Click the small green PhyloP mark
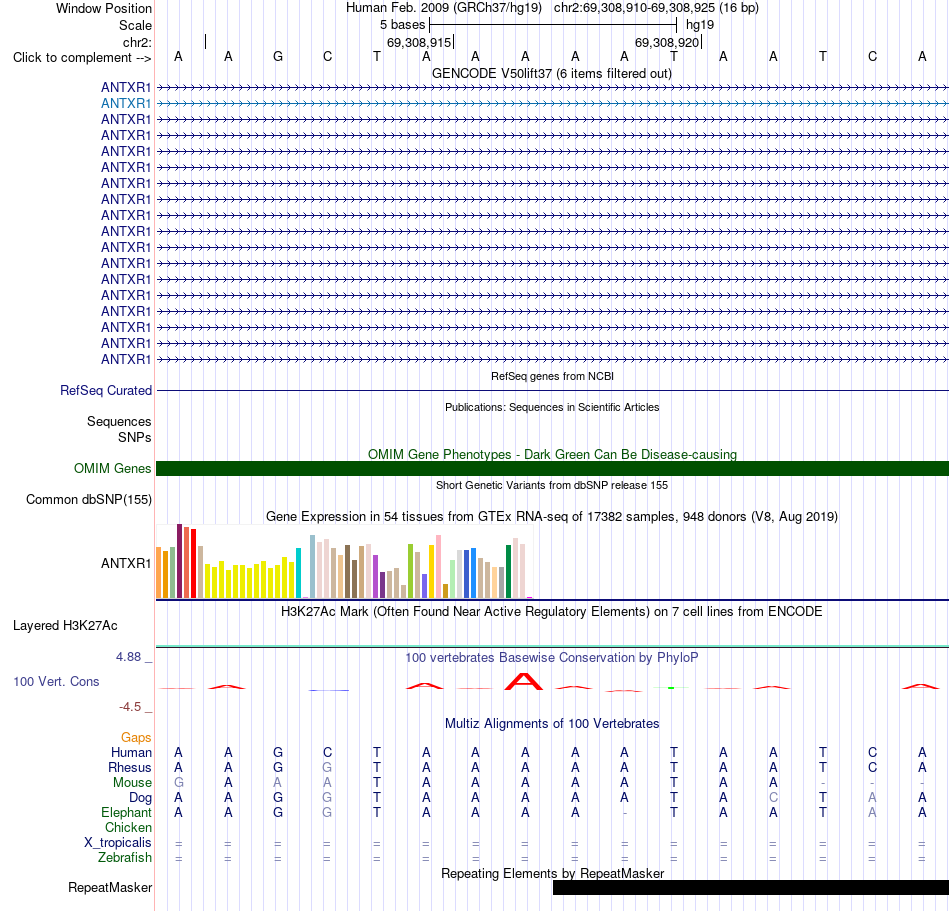Viewport: 950px width, 911px height. (671, 687)
